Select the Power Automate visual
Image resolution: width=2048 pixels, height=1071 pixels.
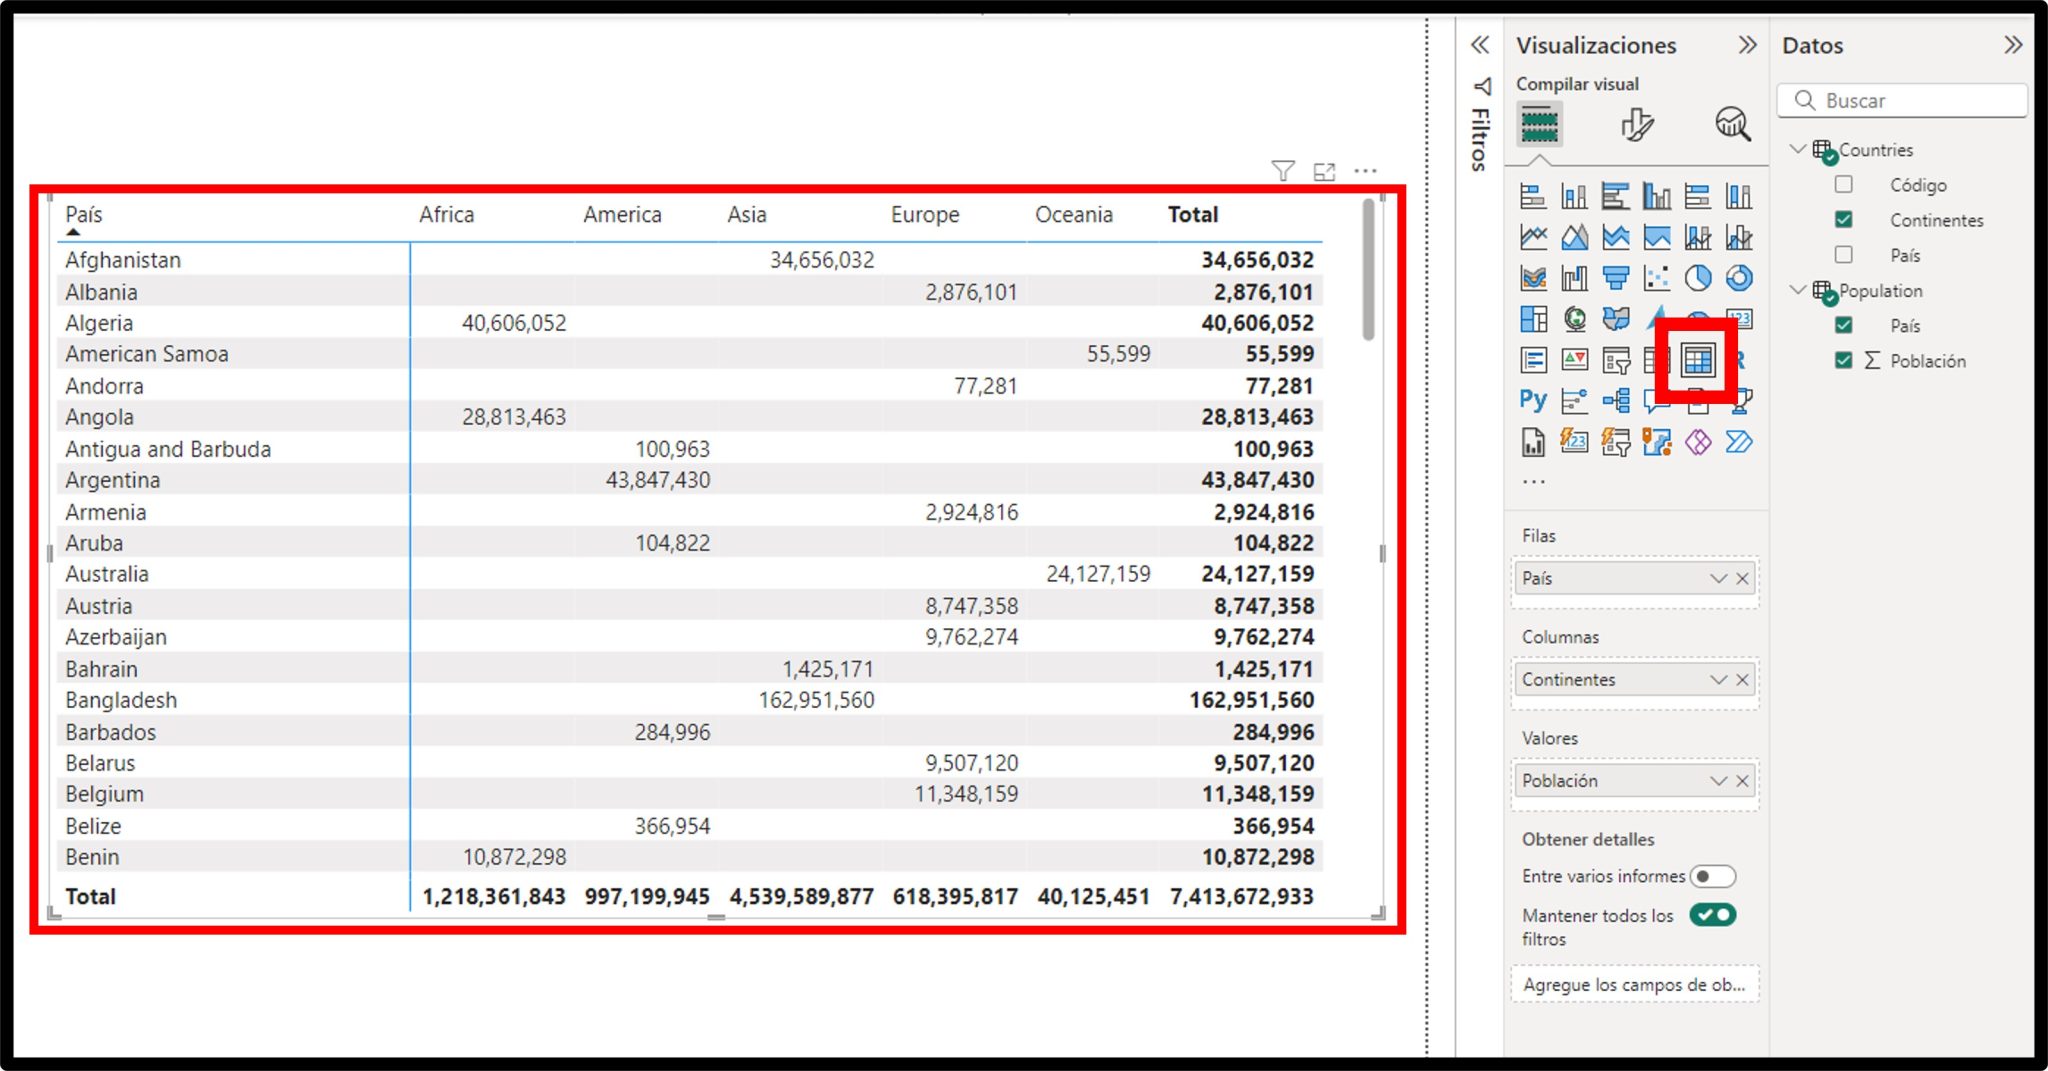point(1738,442)
